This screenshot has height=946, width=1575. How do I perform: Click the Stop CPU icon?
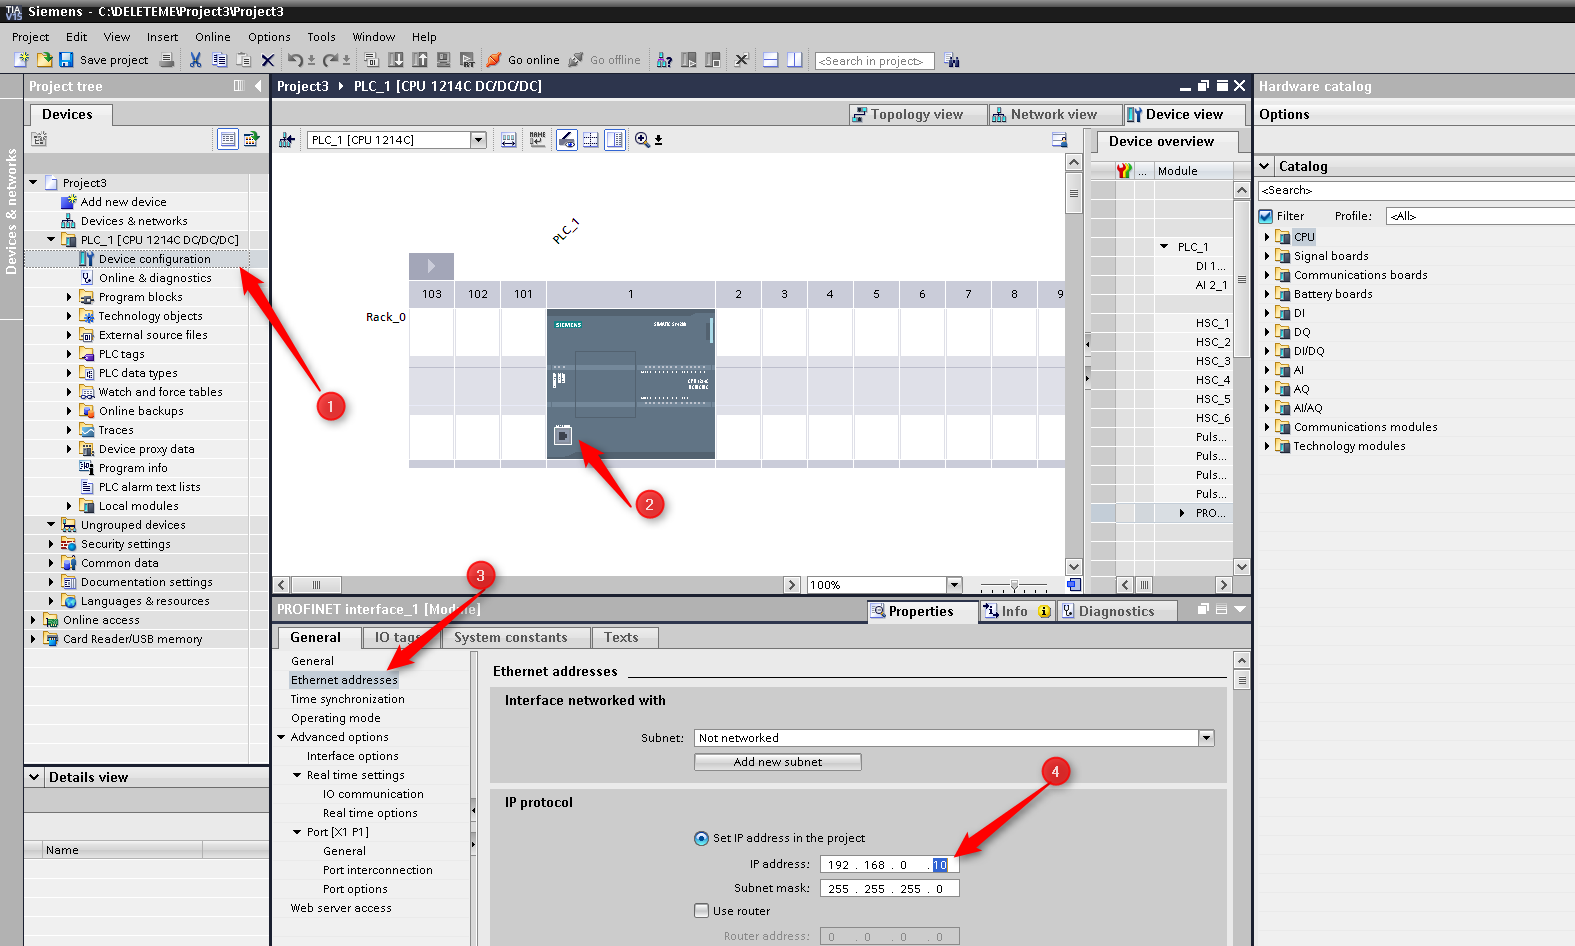click(712, 60)
